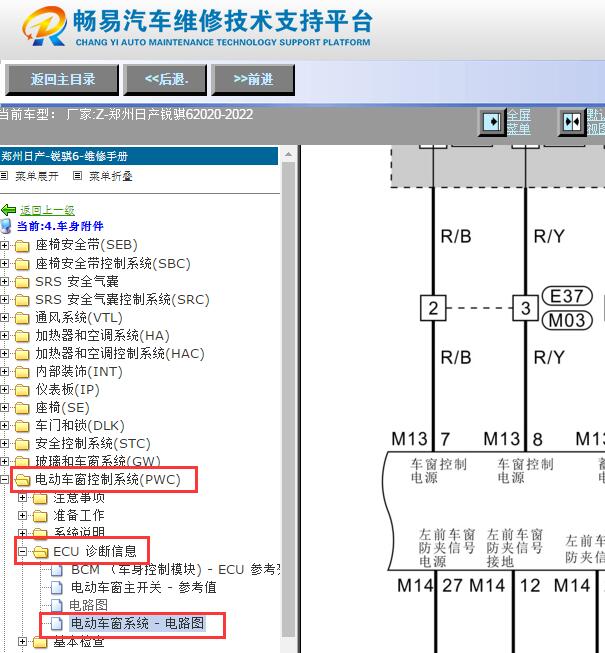Open the 电动车窗主开关 - 参考值 page
This screenshot has width=605, height=653.
144,588
